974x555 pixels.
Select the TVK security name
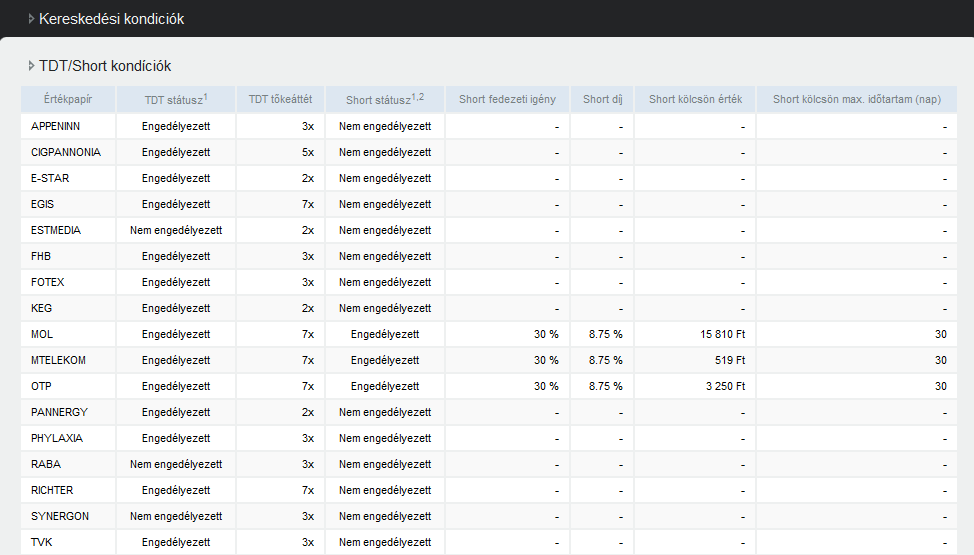42,543
